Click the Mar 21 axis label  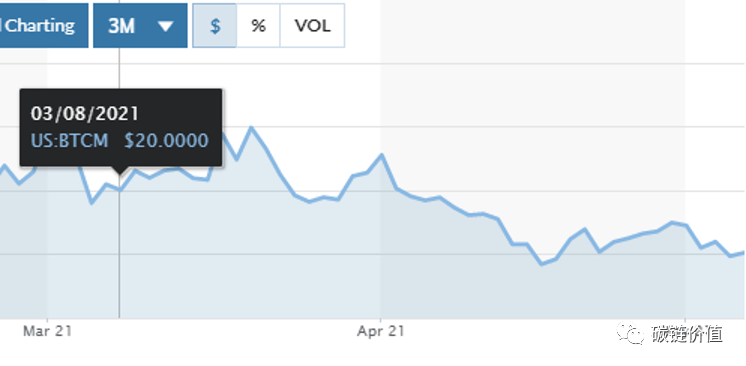47,331
